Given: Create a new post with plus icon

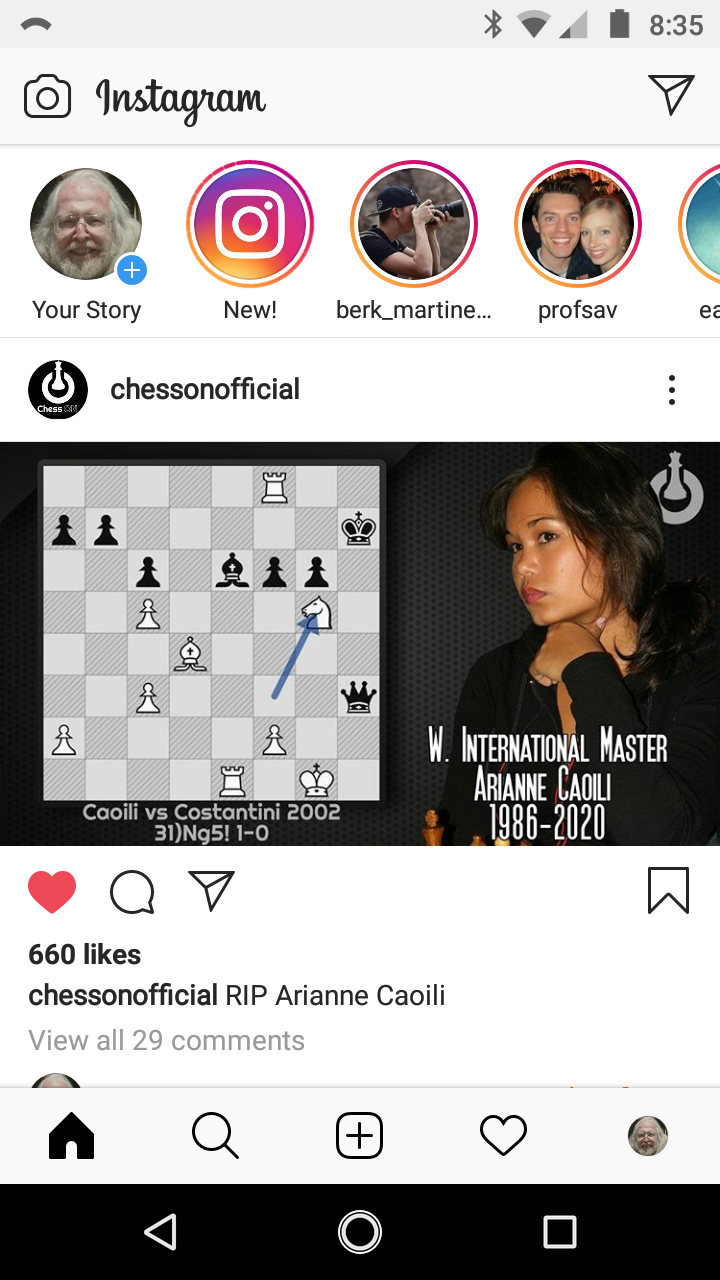Looking at the screenshot, I should click(x=359, y=1136).
